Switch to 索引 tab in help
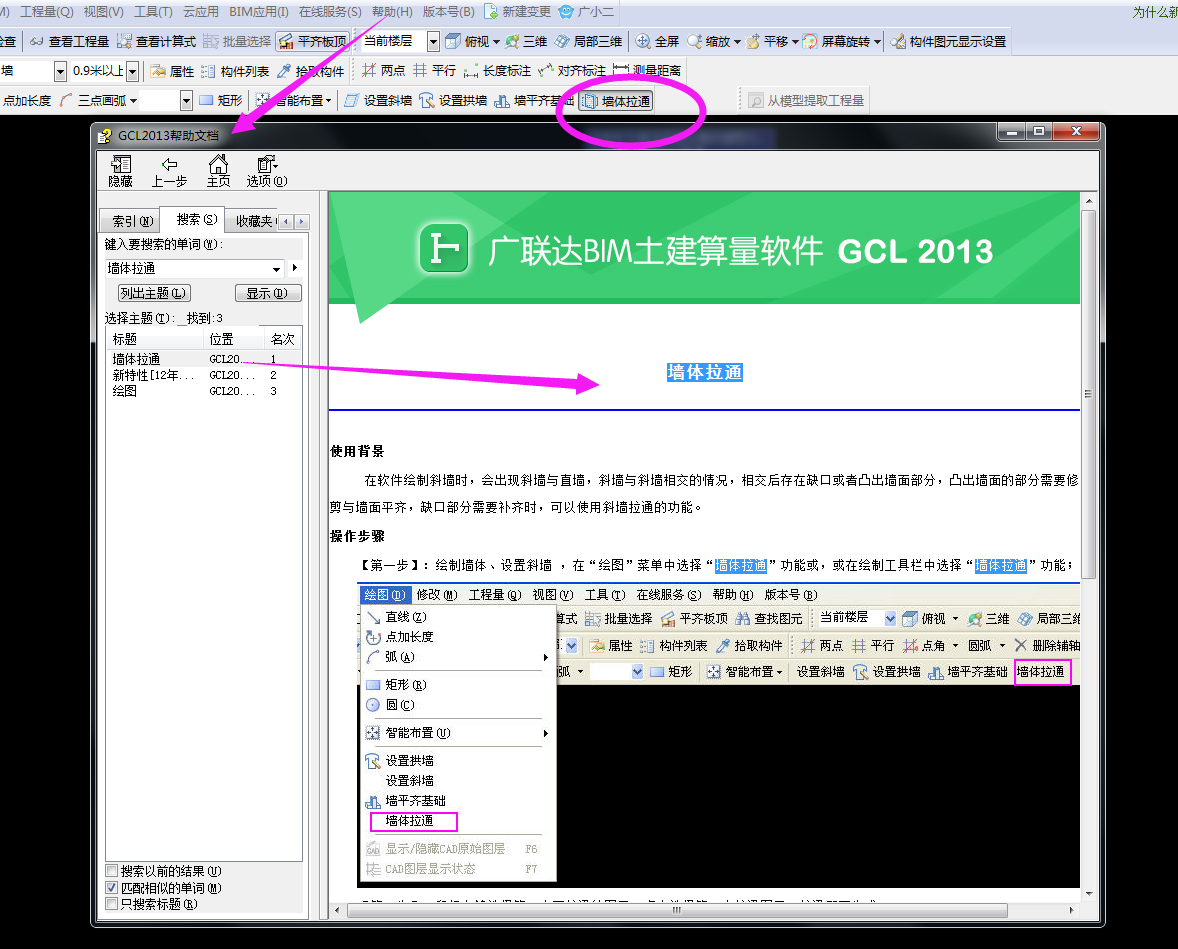The image size is (1178, 949). pyautogui.click(x=132, y=221)
